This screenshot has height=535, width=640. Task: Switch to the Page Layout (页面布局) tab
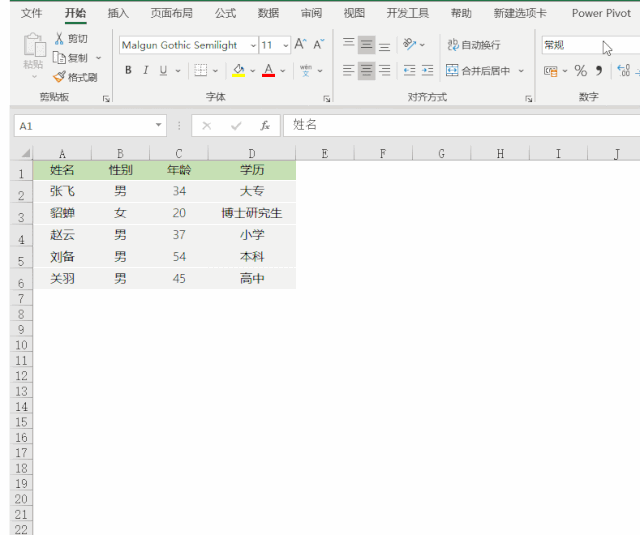171,13
